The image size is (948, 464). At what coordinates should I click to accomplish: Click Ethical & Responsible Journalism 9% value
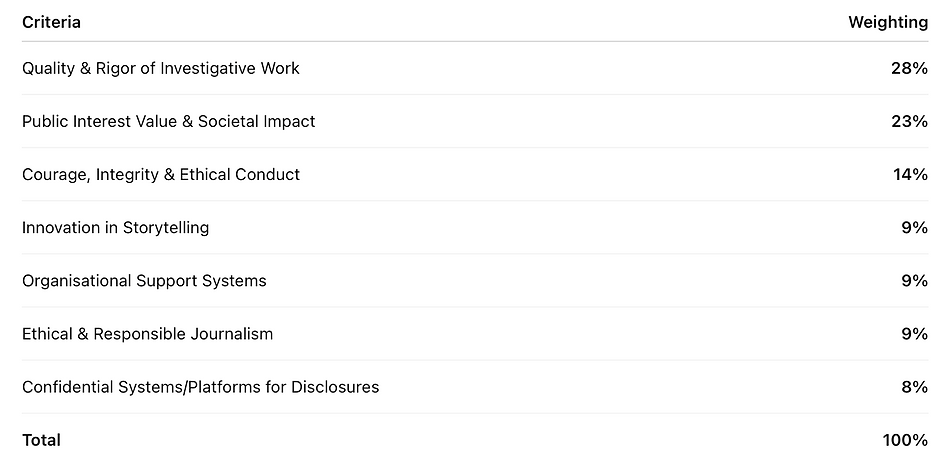914,333
